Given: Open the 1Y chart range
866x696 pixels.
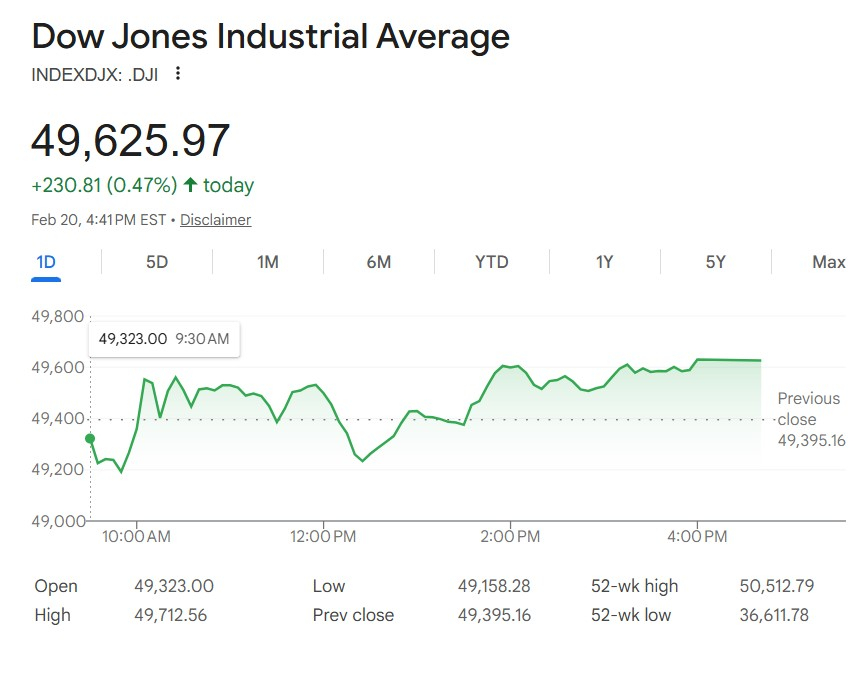Looking at the screenshot, I should 604,262.
